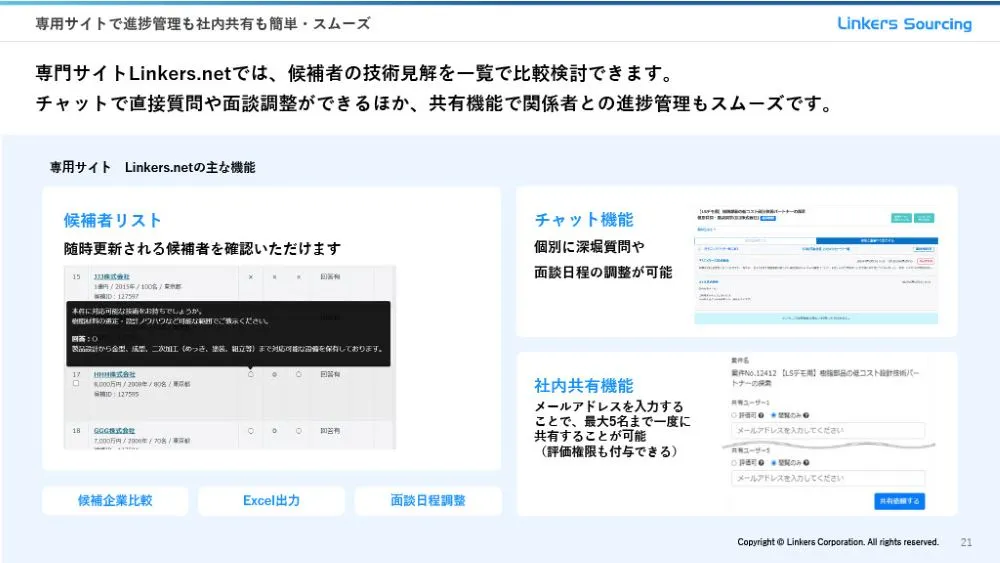Click third X mark in JJJ株式会社 row
This screenshot has width=1000, height=563.
click(x=298, y=277)
